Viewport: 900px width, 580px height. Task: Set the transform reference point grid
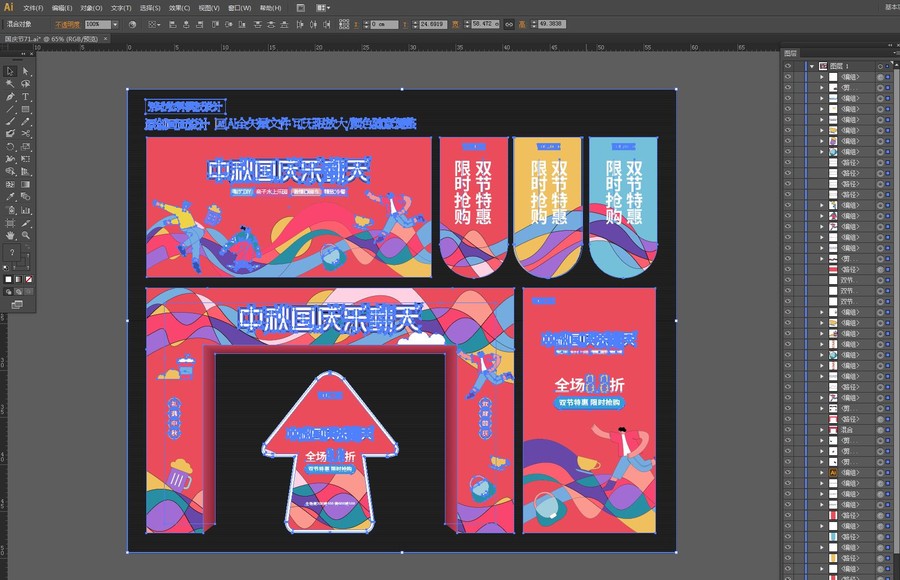click(x=343, y=24)
